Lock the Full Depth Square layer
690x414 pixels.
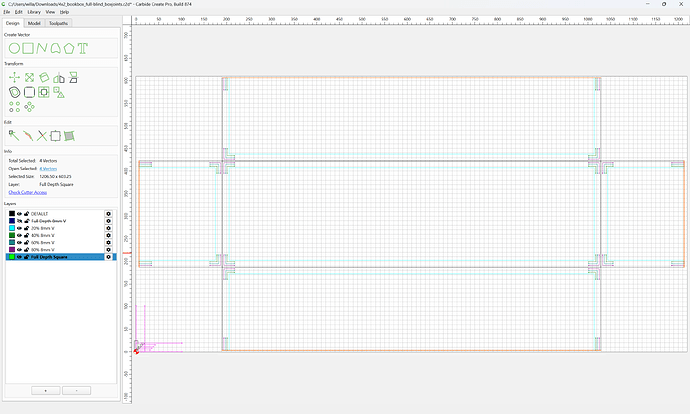pyautogui.click(x=26, y=257)
